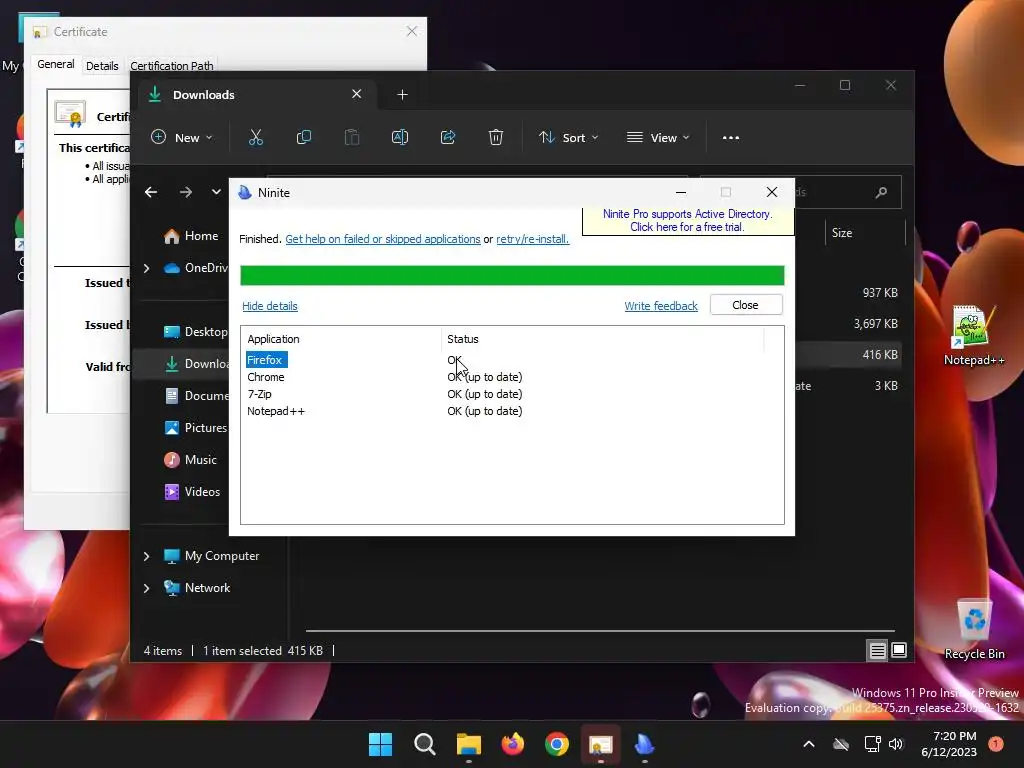The image size is (1024, 768).
Task: Launch Firefox from the taskbar
Action: pos(513,744)
